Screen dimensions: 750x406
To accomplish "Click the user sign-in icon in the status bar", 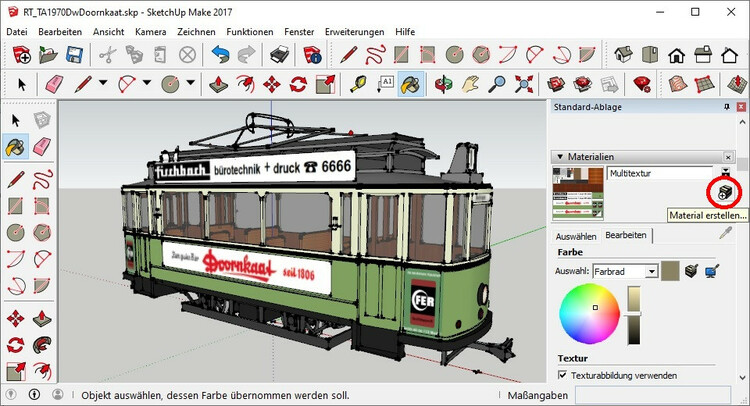I will pos(58,394).
